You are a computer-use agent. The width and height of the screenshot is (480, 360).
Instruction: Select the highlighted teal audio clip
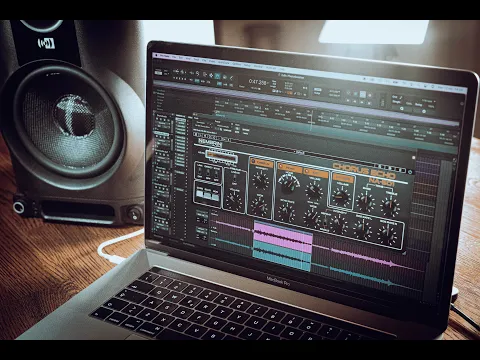pyautogui.click(x=282, y=256)
